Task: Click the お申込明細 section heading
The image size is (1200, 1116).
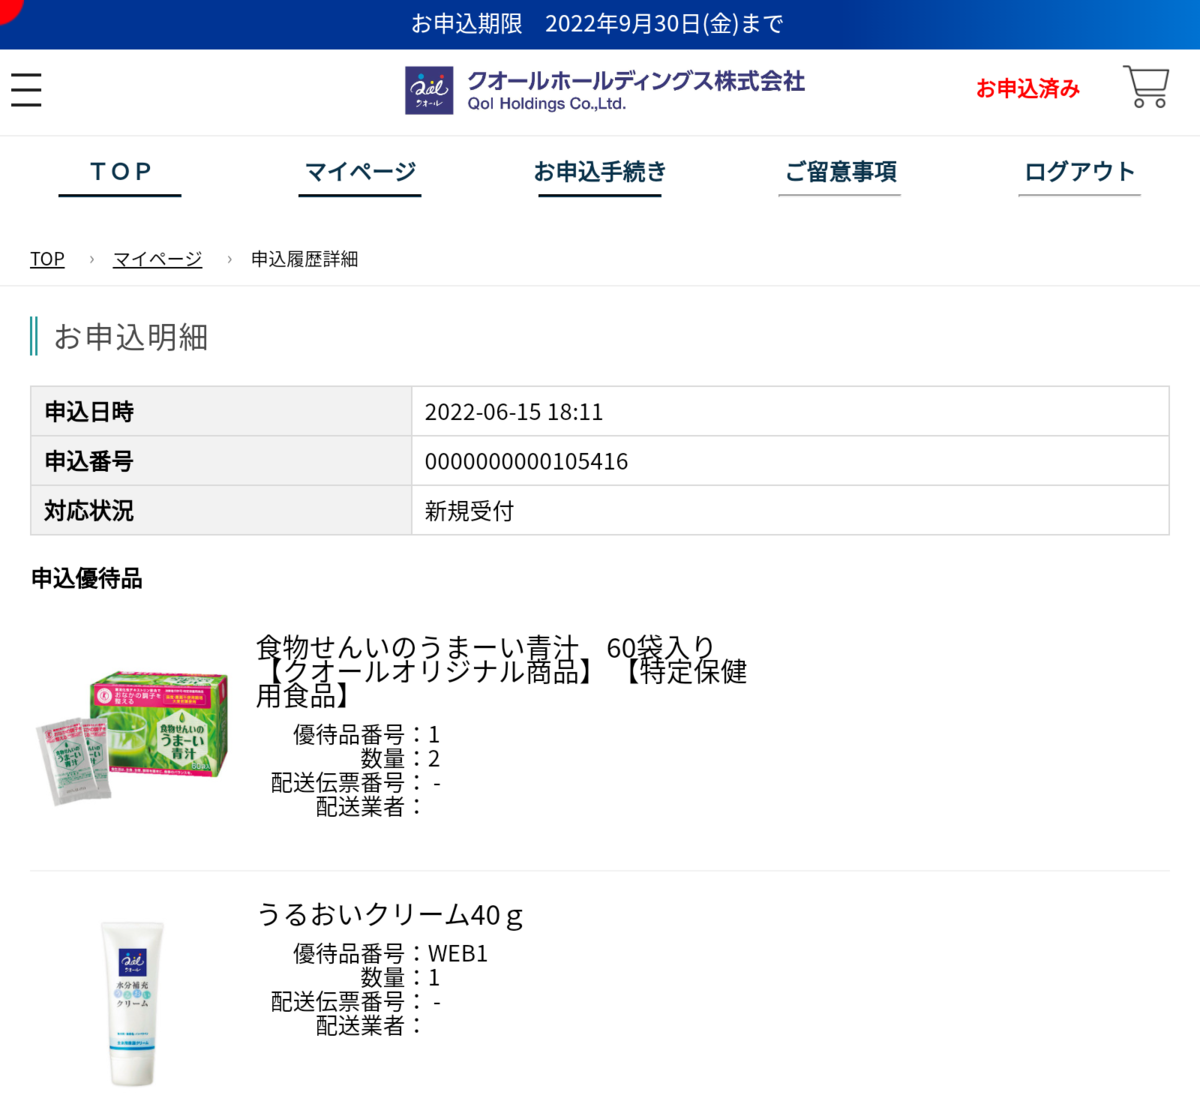Action: click(x=131, y=337)
